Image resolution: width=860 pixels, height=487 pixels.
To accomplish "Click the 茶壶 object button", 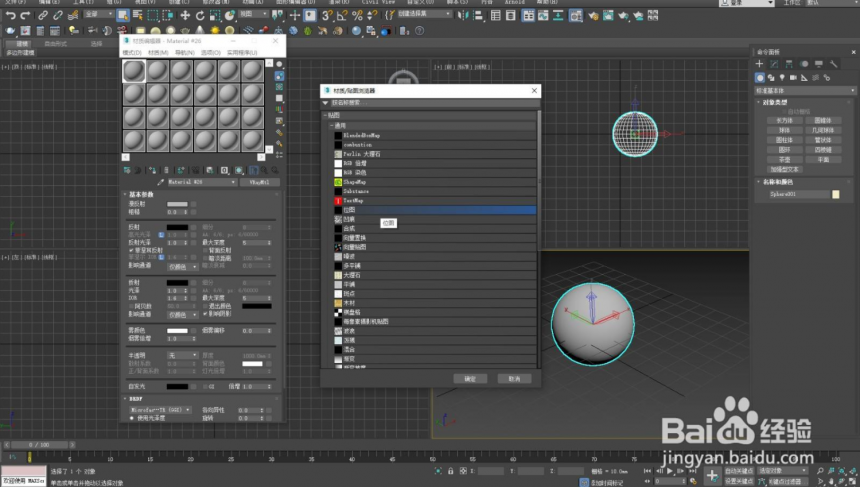I will pyautogui.click(x=784, y=160).
